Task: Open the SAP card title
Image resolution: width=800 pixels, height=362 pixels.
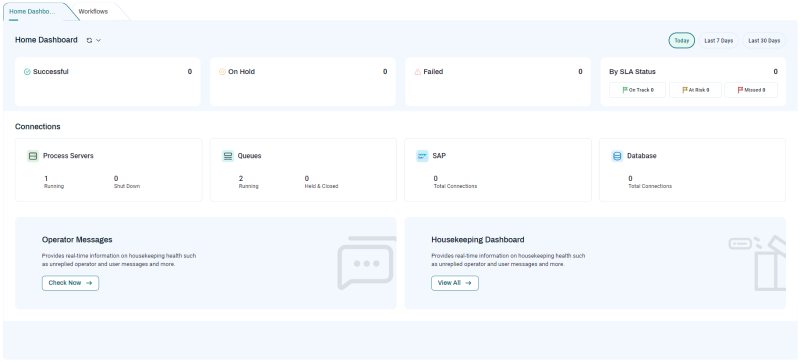Action: click(439, 156)
